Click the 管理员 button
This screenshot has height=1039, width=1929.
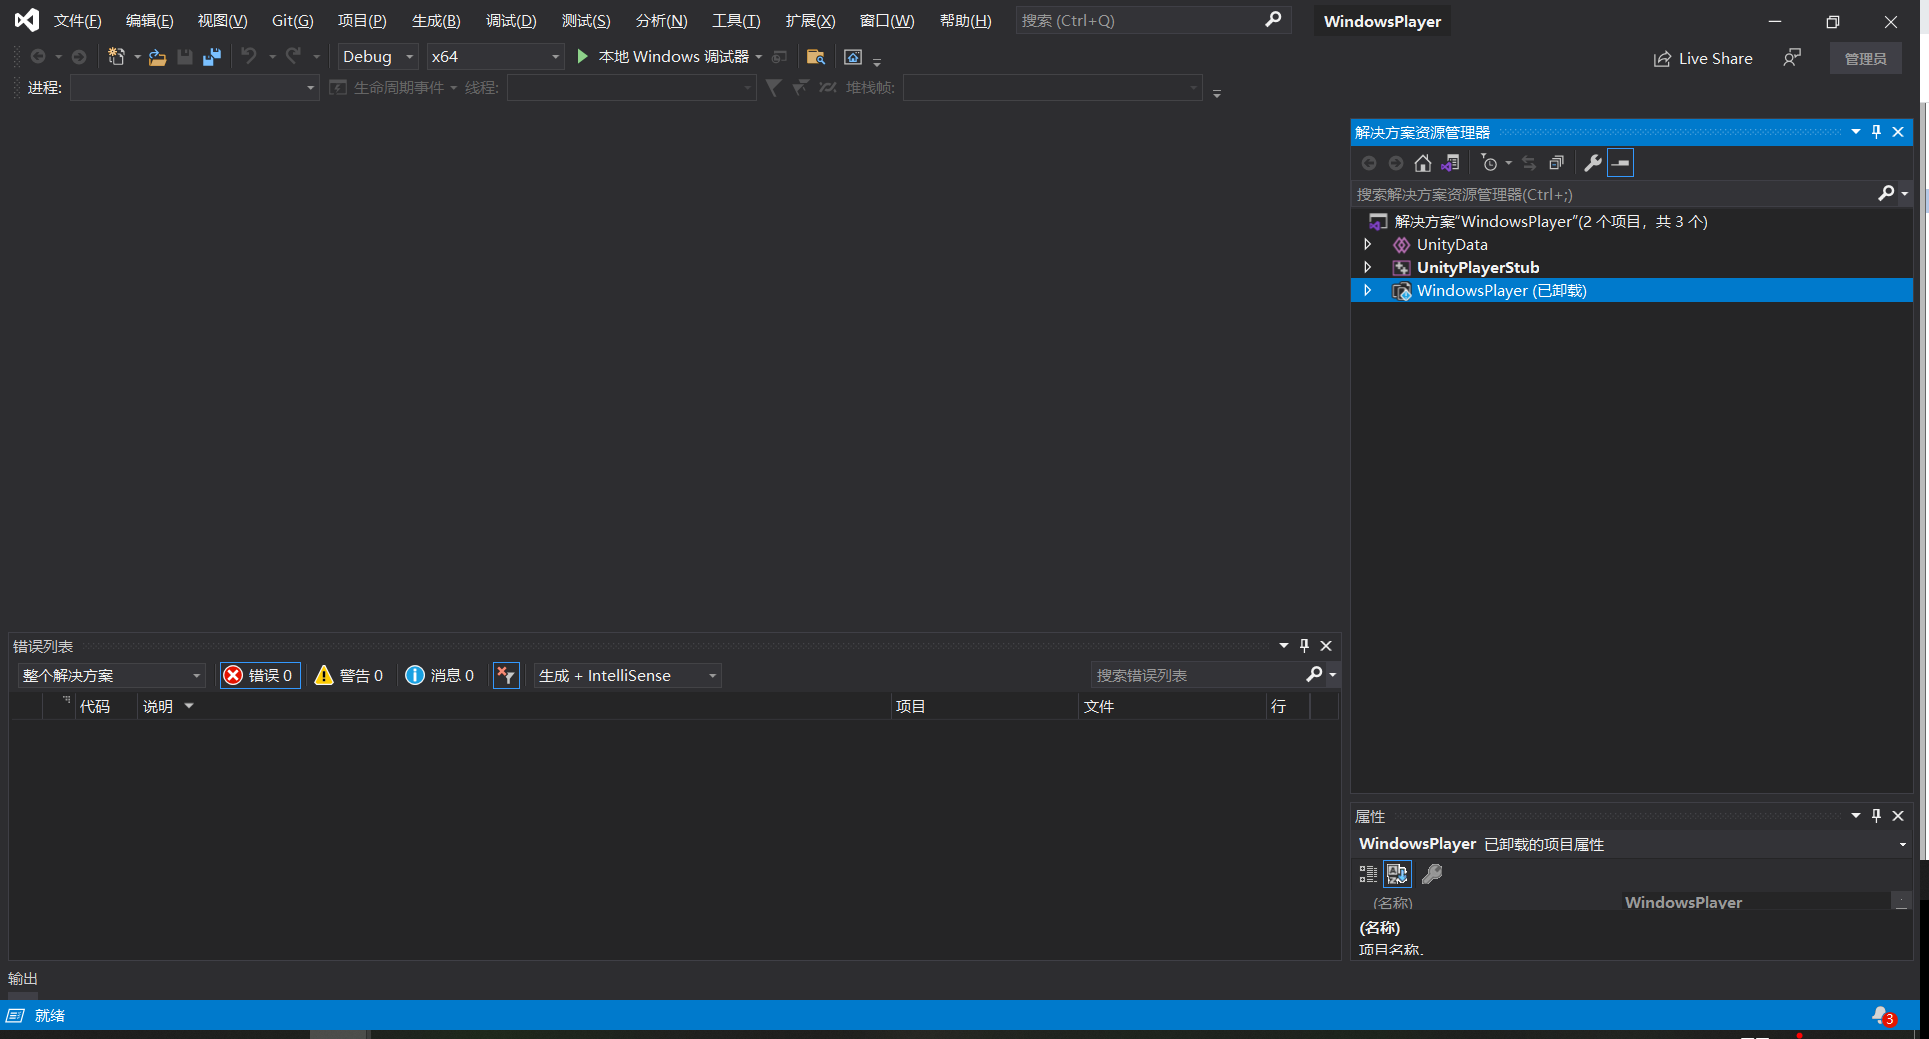[1866, 59]
